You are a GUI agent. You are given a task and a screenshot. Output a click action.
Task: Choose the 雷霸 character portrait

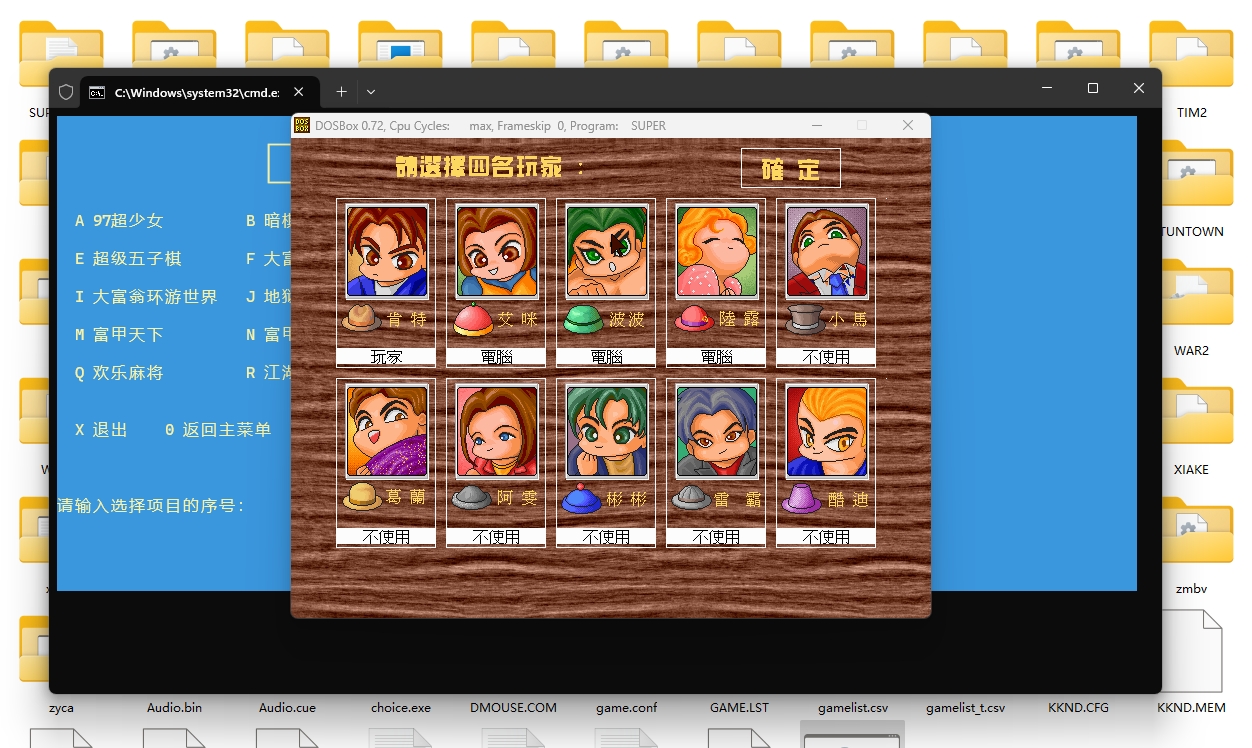(x=716, y=431)
